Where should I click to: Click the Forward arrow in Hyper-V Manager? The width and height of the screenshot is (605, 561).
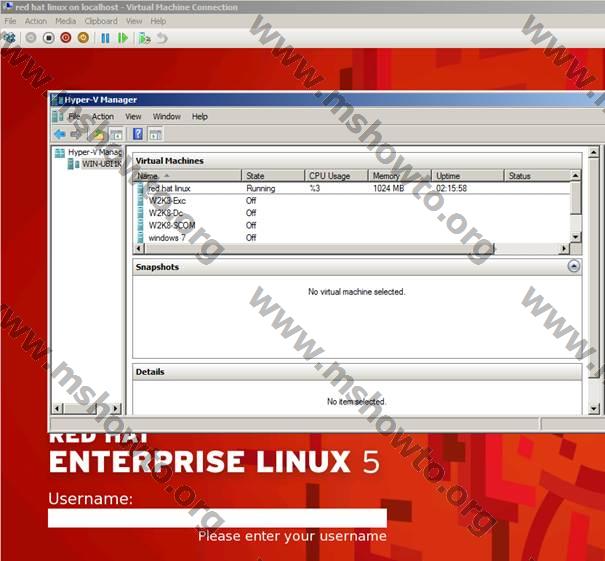76,134
